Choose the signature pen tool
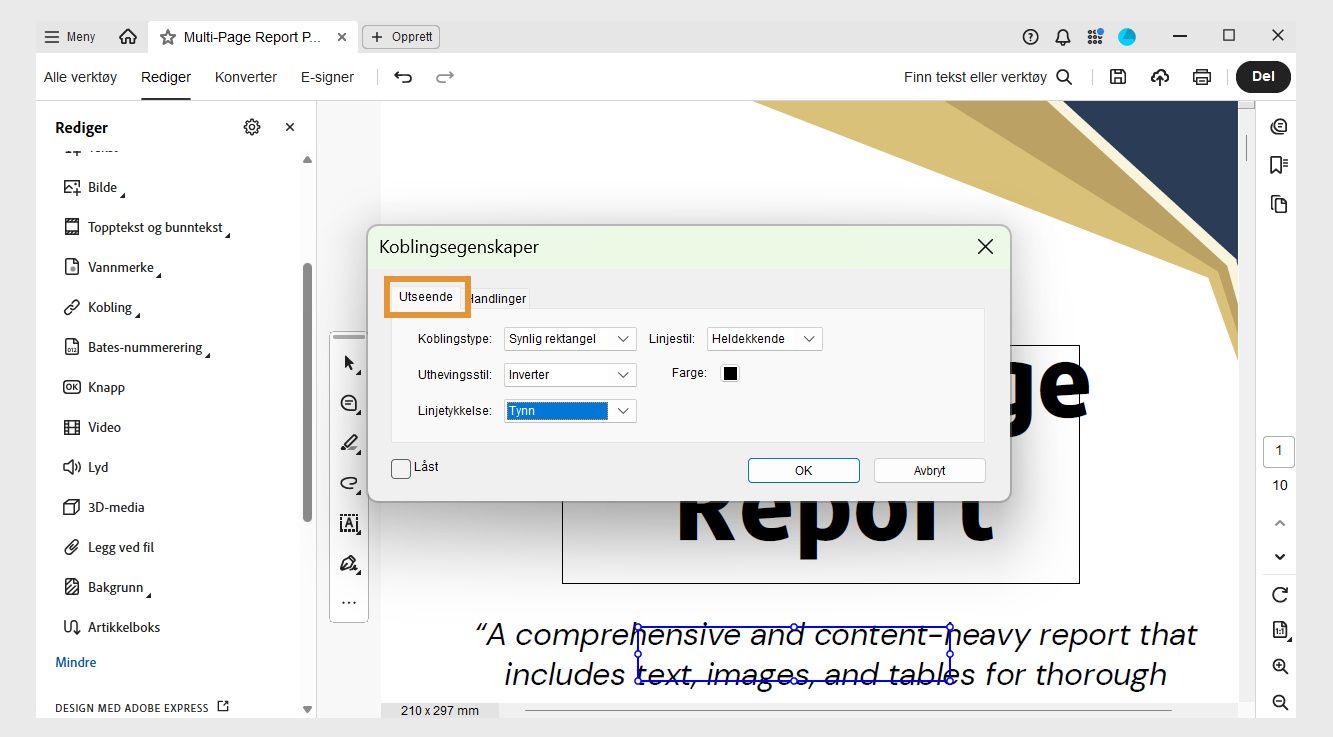The height and width of the screenshot is (737, 1333). coord(349,563)
